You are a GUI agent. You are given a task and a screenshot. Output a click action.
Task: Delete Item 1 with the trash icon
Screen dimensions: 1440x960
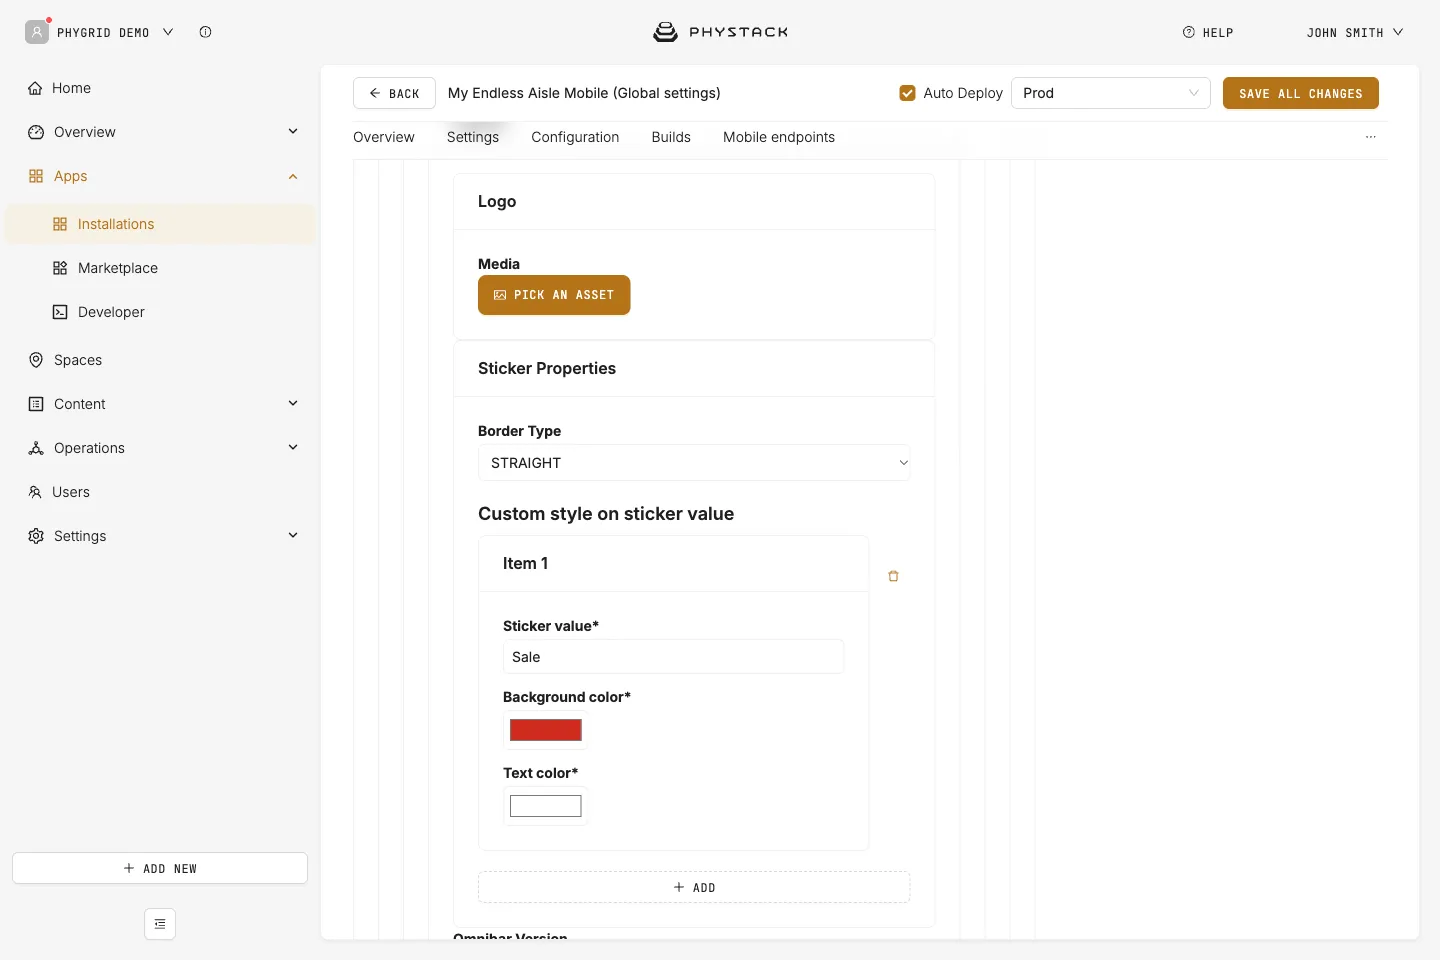[x=894, y=576]
